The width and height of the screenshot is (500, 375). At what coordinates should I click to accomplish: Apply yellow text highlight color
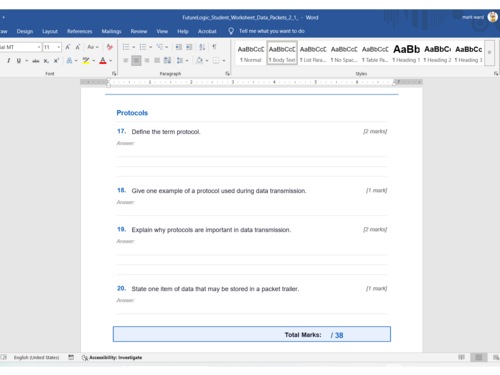pyautogui.click(x=86, y=60)
